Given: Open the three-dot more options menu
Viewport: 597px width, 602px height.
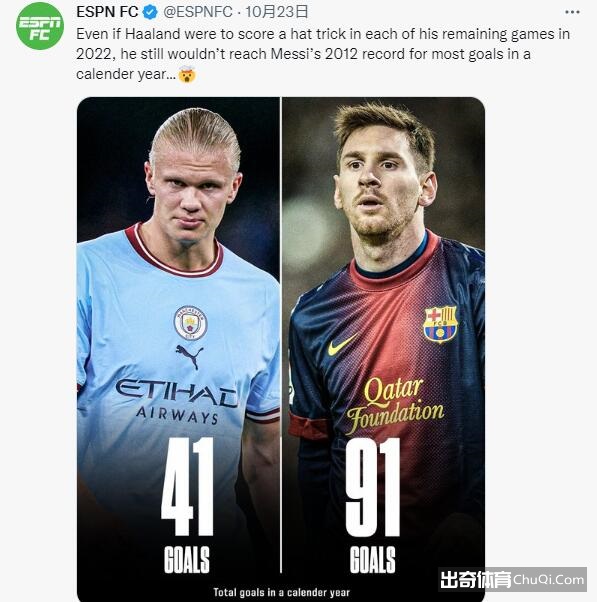Looking at the screenshot, I should click(572, 12).
